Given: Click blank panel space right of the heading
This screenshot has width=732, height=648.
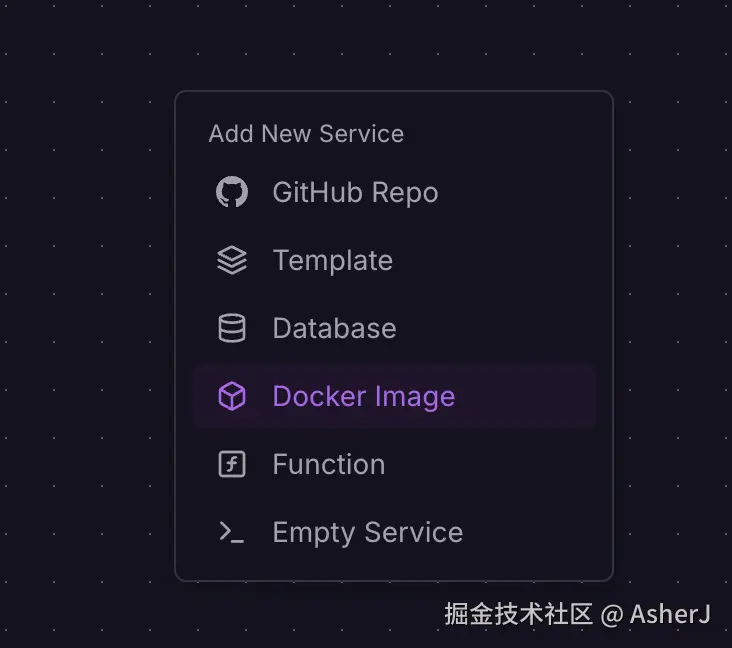Looking at the screenshot, I should click(x=510, y=134).
